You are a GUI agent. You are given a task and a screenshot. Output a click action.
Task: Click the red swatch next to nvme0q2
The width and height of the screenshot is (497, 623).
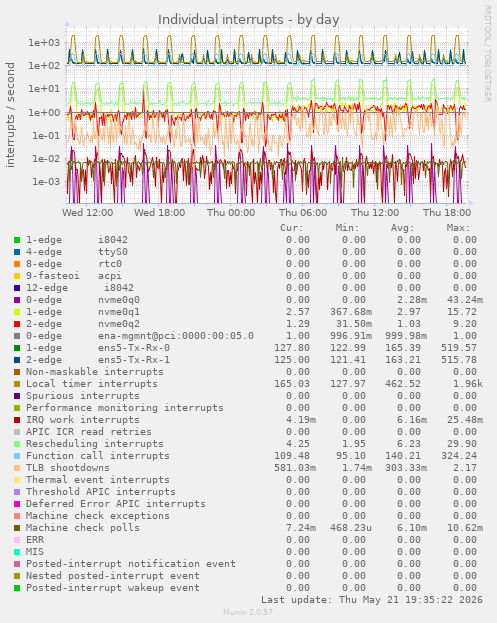[17, 324]
